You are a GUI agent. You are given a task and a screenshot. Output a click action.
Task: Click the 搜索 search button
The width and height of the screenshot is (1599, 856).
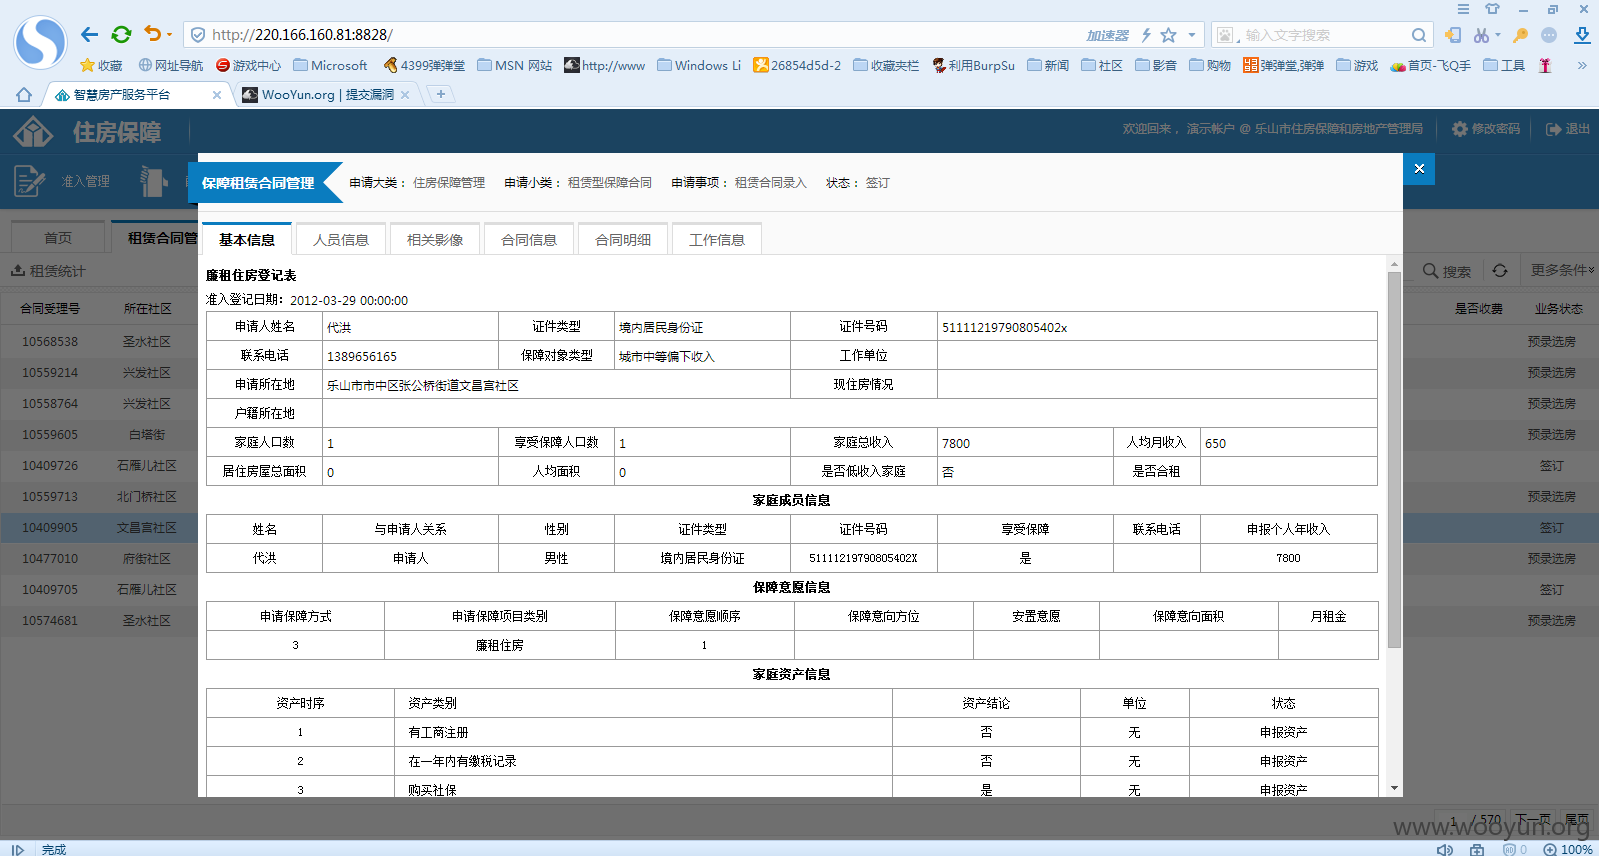click(1447, 271)
